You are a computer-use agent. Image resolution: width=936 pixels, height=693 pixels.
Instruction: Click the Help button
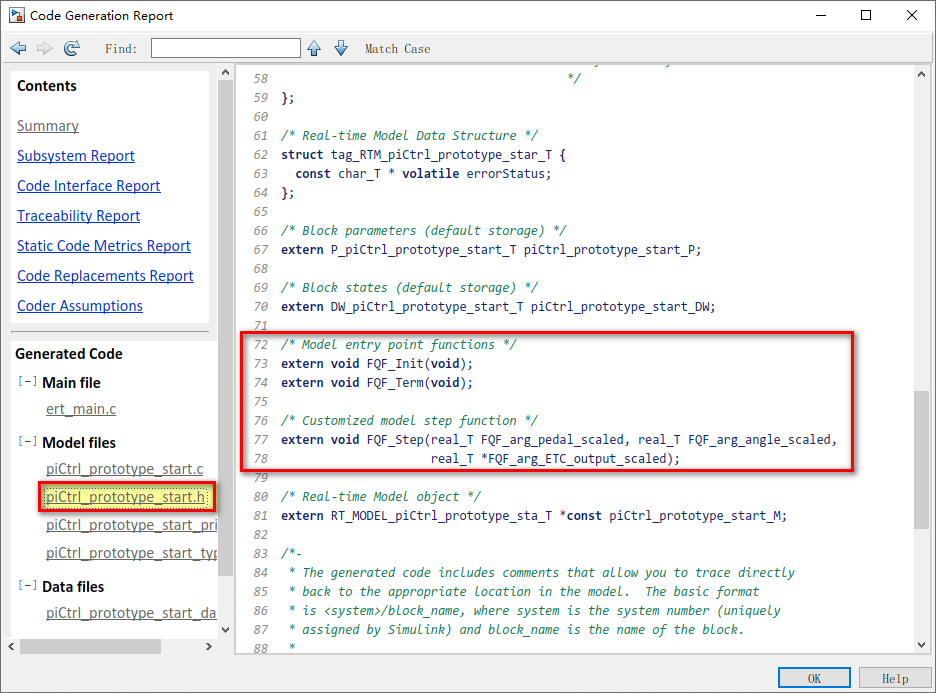pyautogui.click(x=895, y=679)
